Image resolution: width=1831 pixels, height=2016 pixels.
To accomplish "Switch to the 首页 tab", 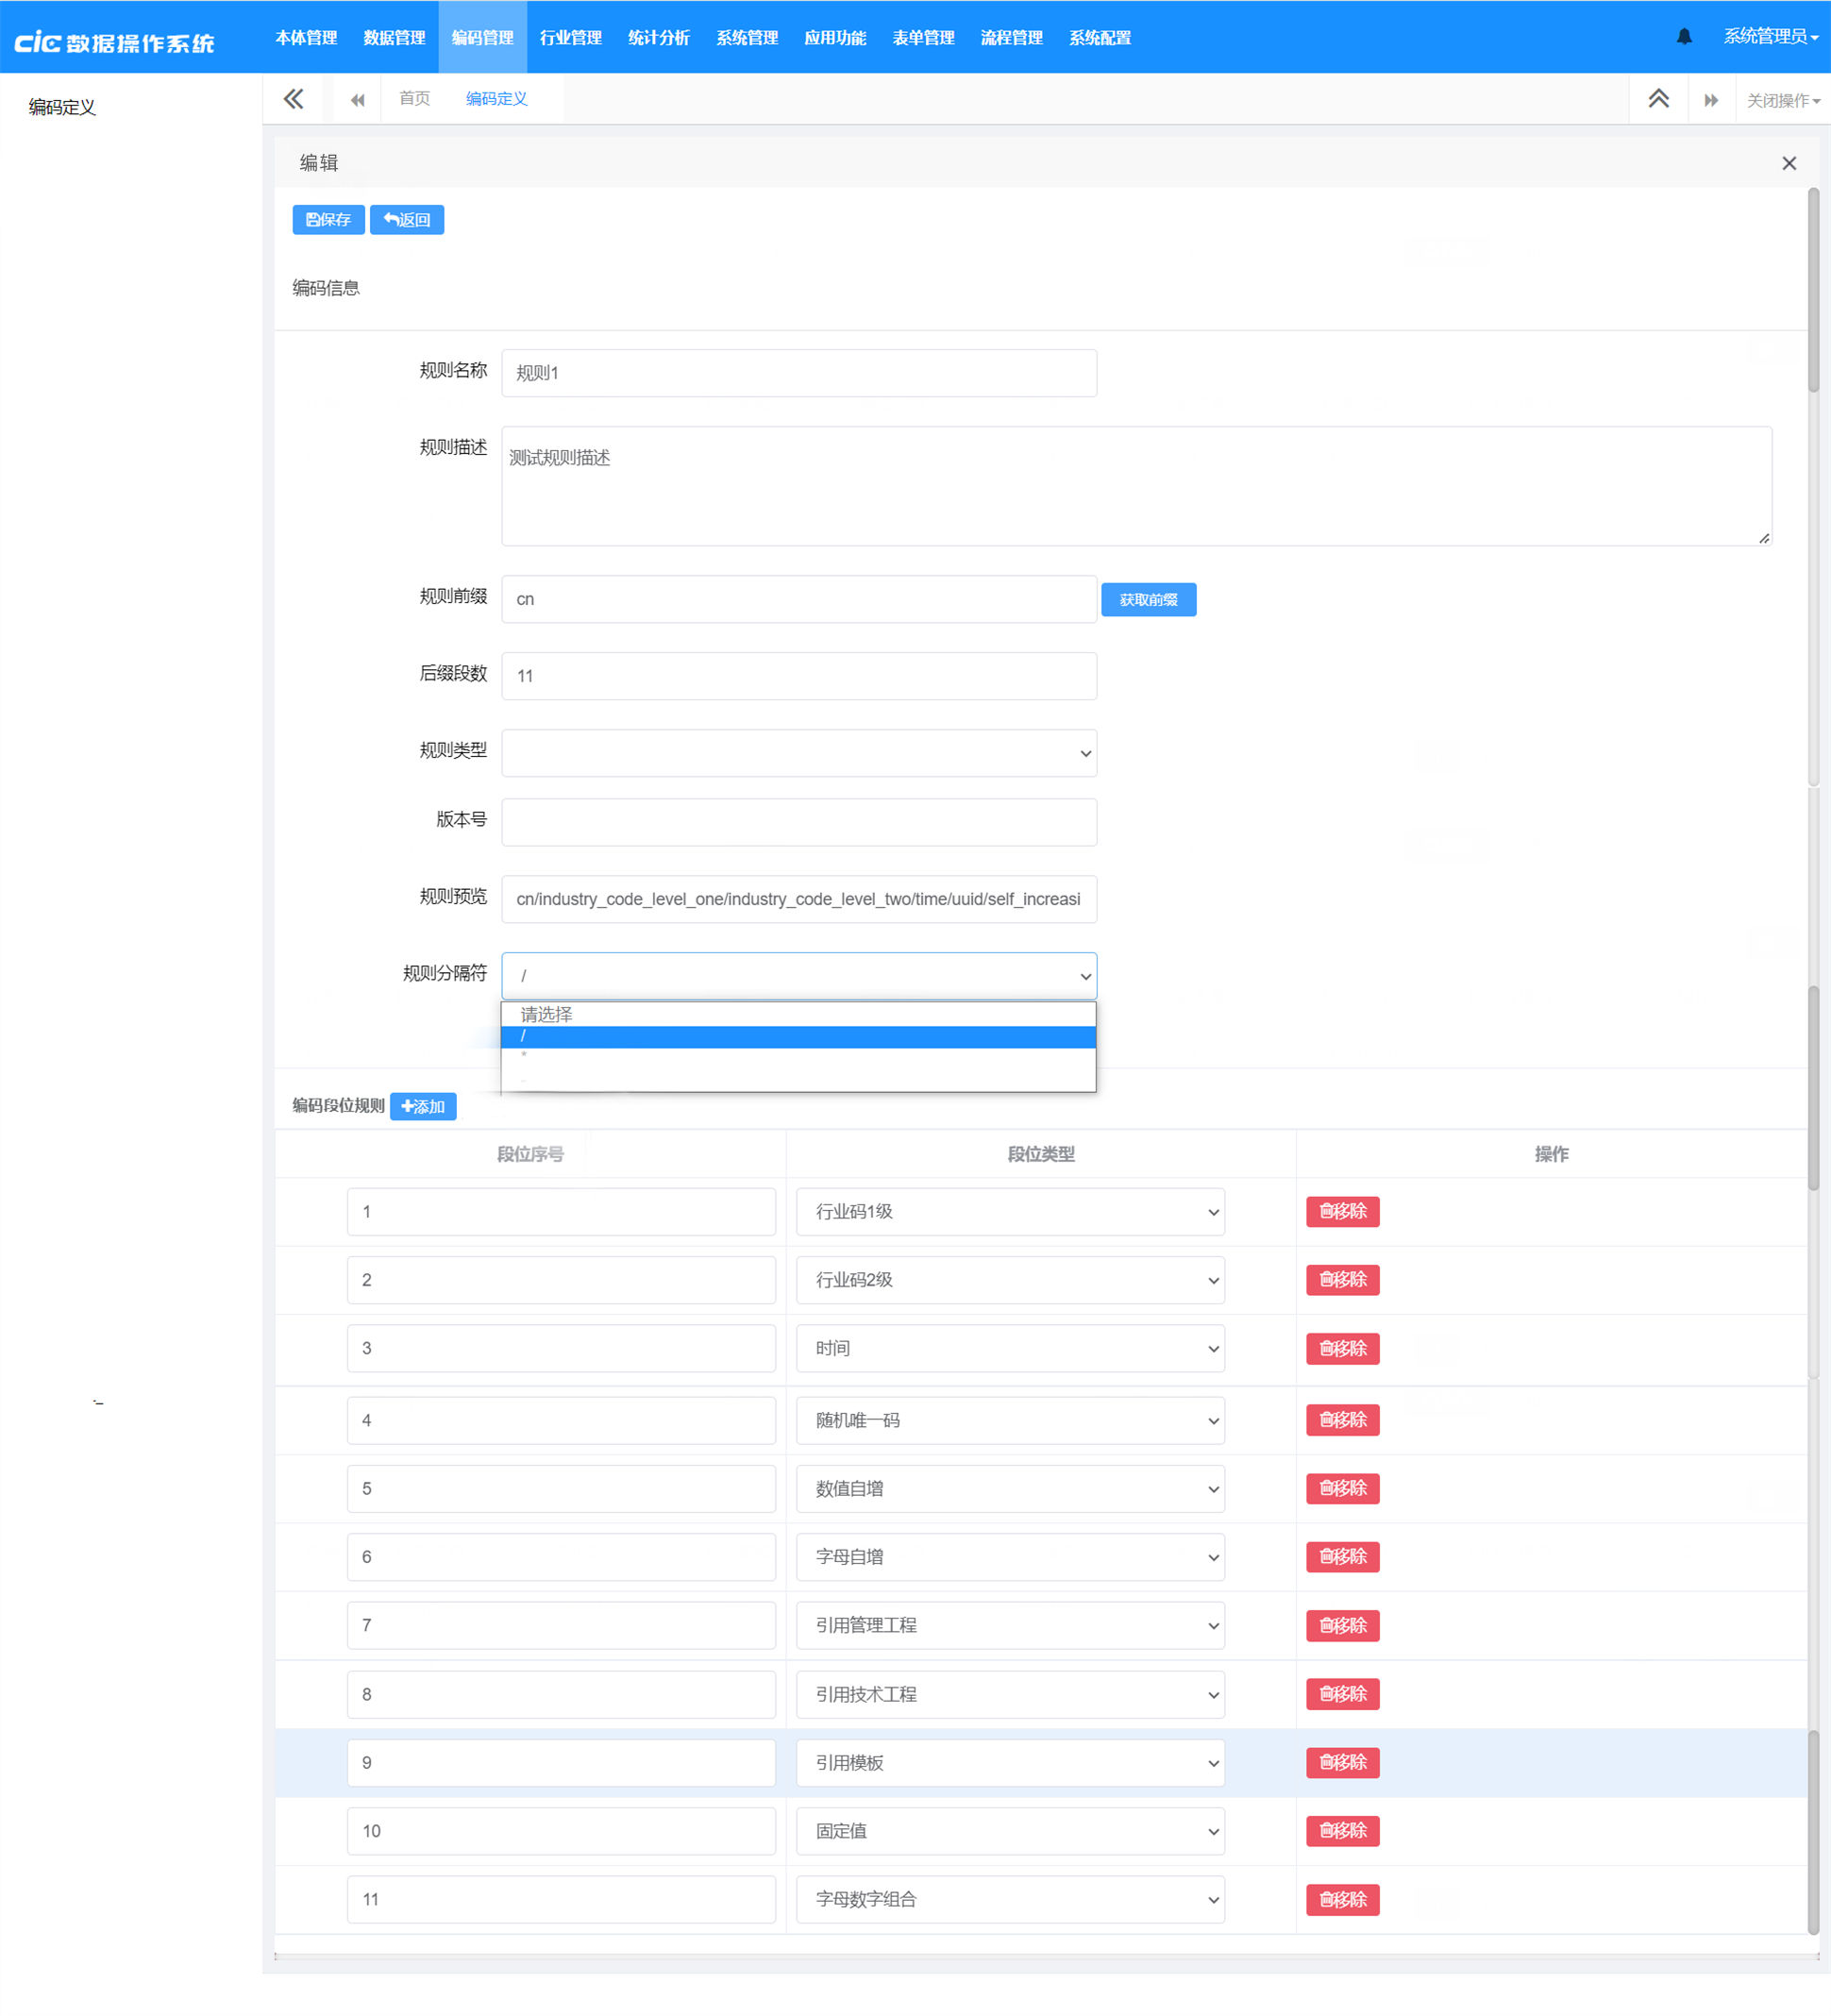I will [x=414, y=99].
